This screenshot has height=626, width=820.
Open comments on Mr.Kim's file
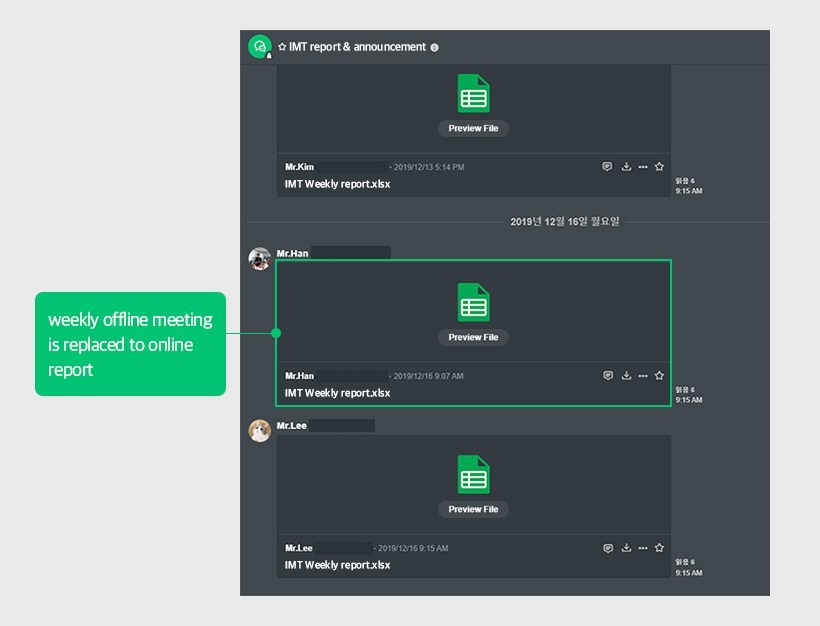coord(607,167)
